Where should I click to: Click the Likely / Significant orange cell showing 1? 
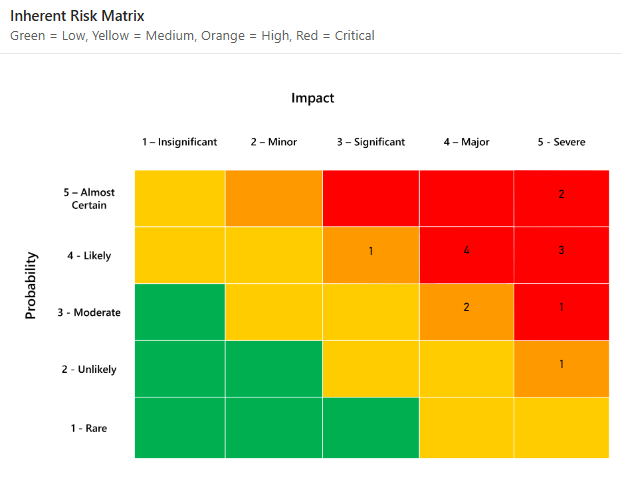pos(370,255)
